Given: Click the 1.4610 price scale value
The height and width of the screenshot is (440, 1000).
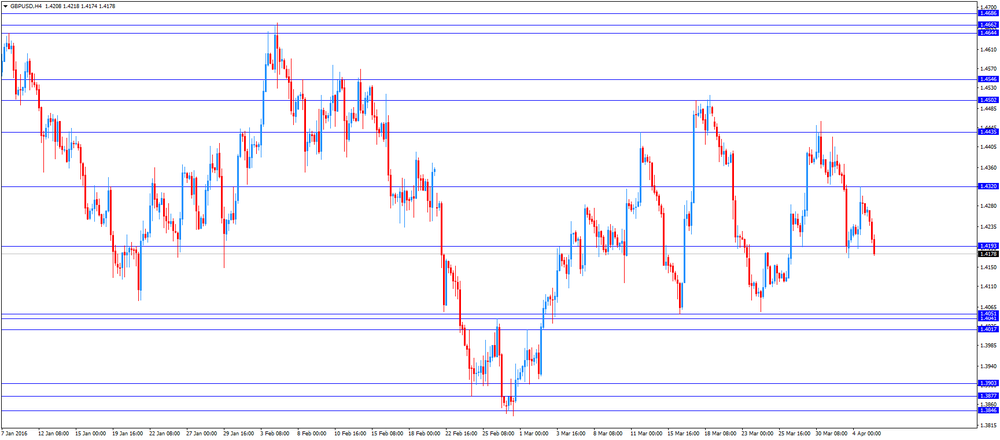Looking at the screenshot, I should pos(988,49).
